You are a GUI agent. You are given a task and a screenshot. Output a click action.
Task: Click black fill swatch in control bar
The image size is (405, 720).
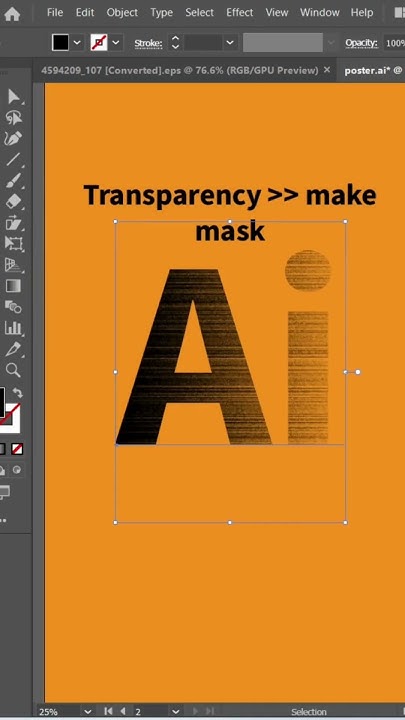click(60, 43)
